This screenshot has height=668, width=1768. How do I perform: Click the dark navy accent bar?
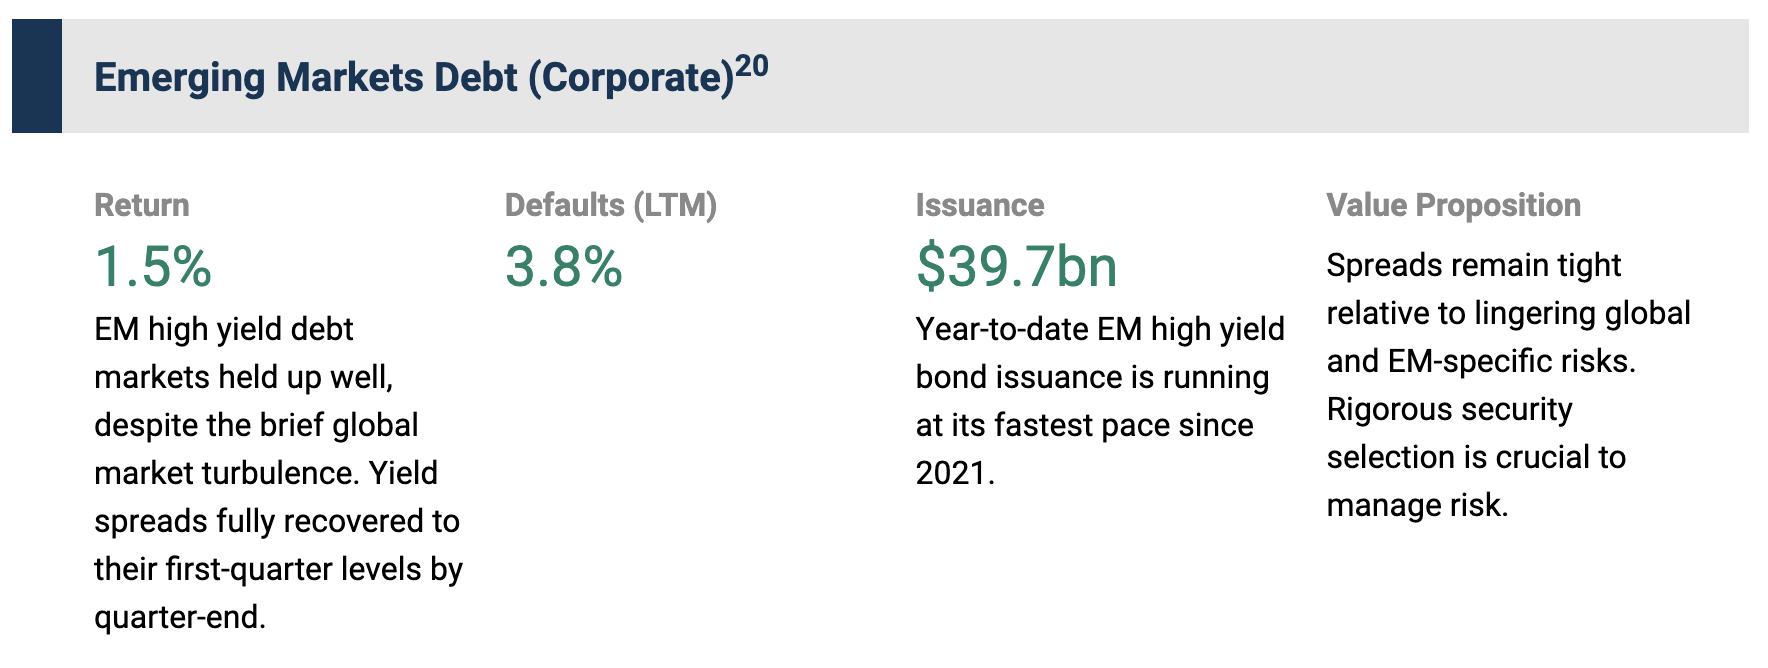pyautogui.click(x=37, y=76)
